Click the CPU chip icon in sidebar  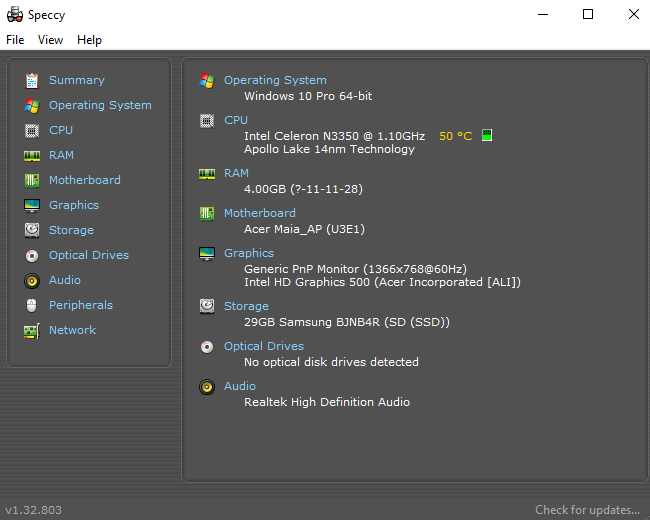[32, 131]
